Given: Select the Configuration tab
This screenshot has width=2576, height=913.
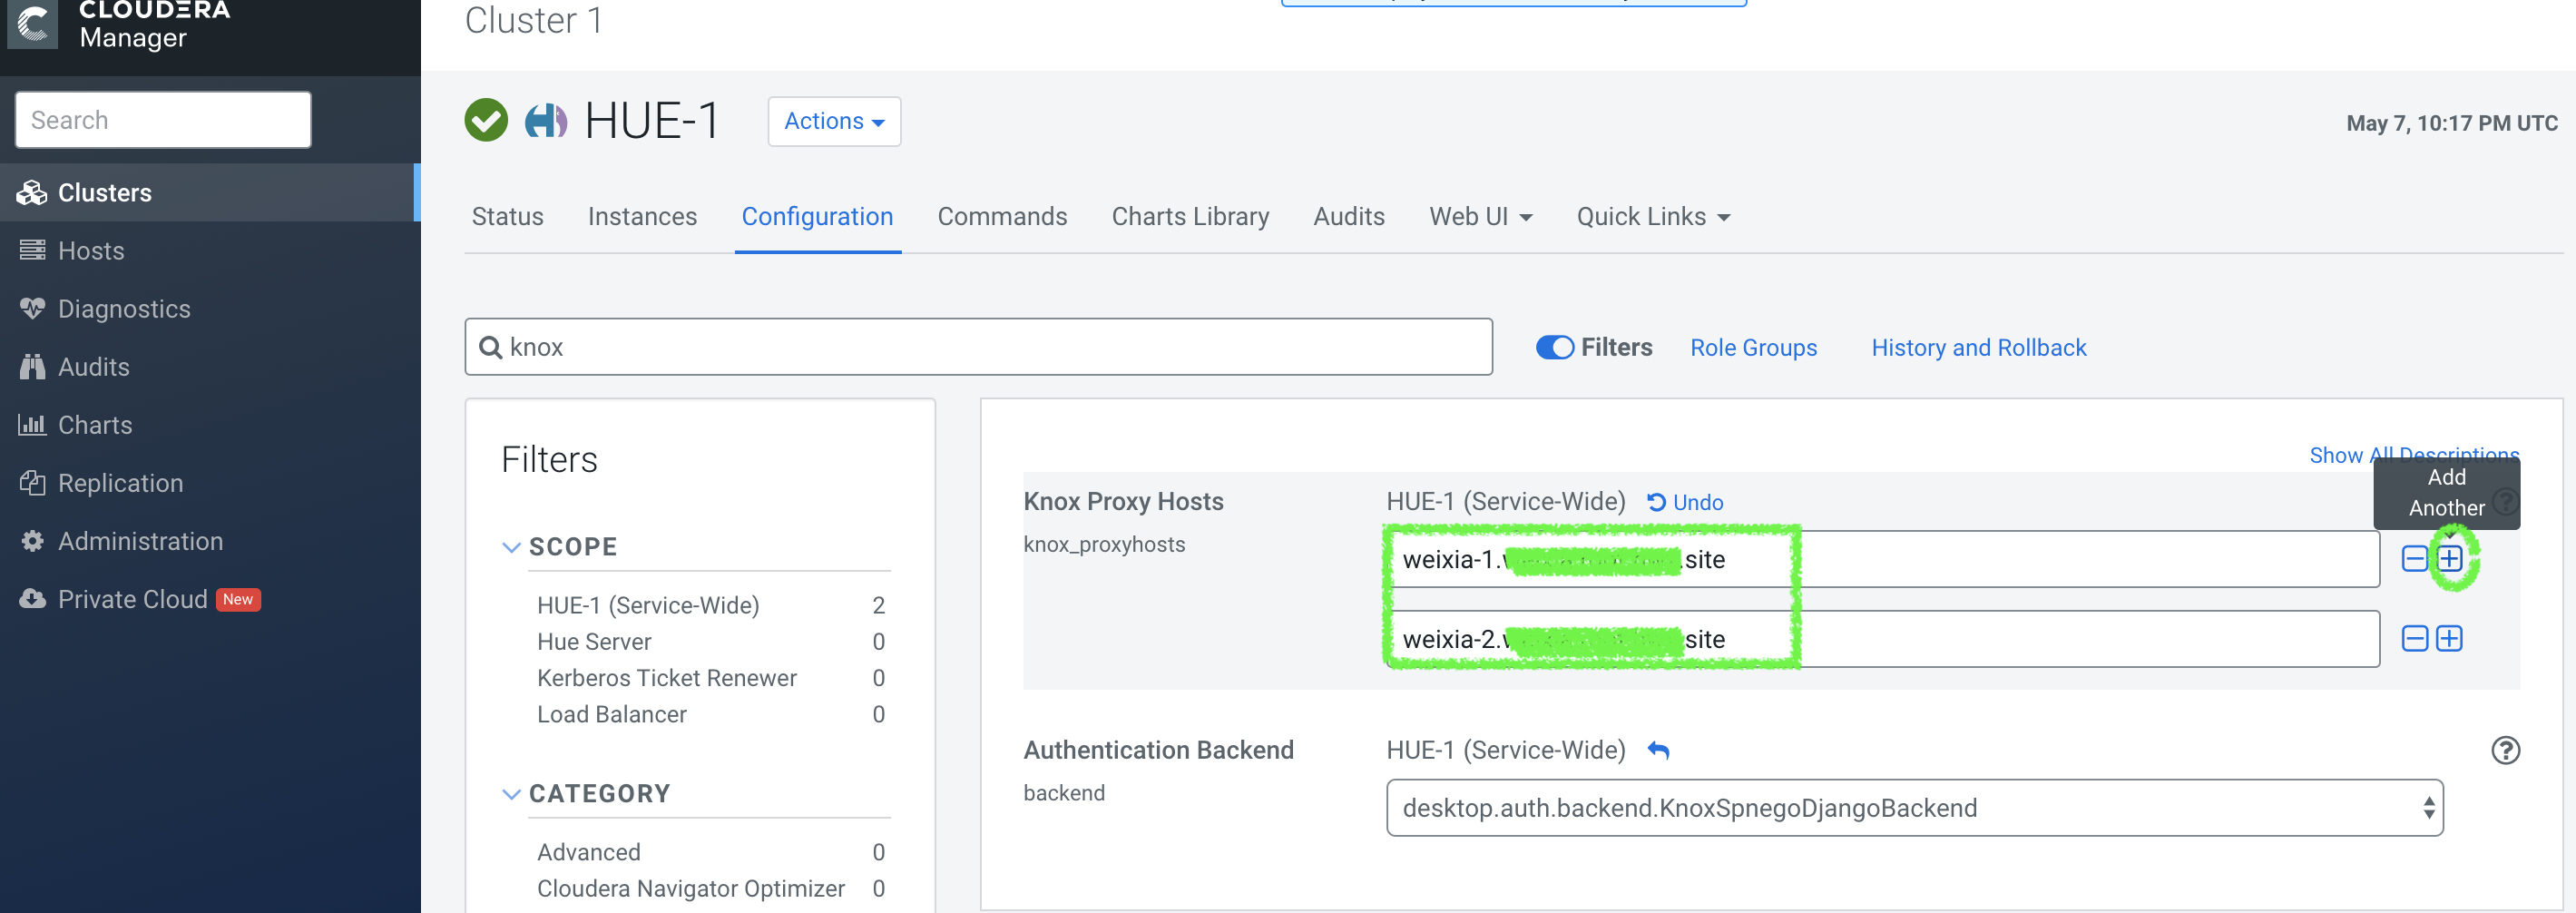Looking at the screenshot, I should (x=817, y=217).
